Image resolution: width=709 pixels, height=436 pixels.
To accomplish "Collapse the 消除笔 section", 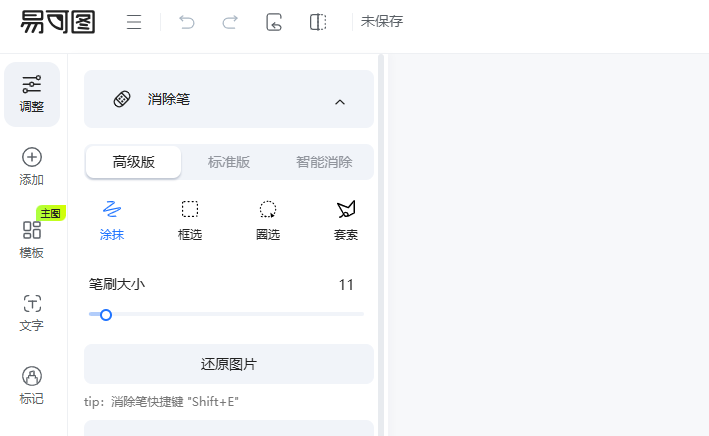I will coord(340,101).
